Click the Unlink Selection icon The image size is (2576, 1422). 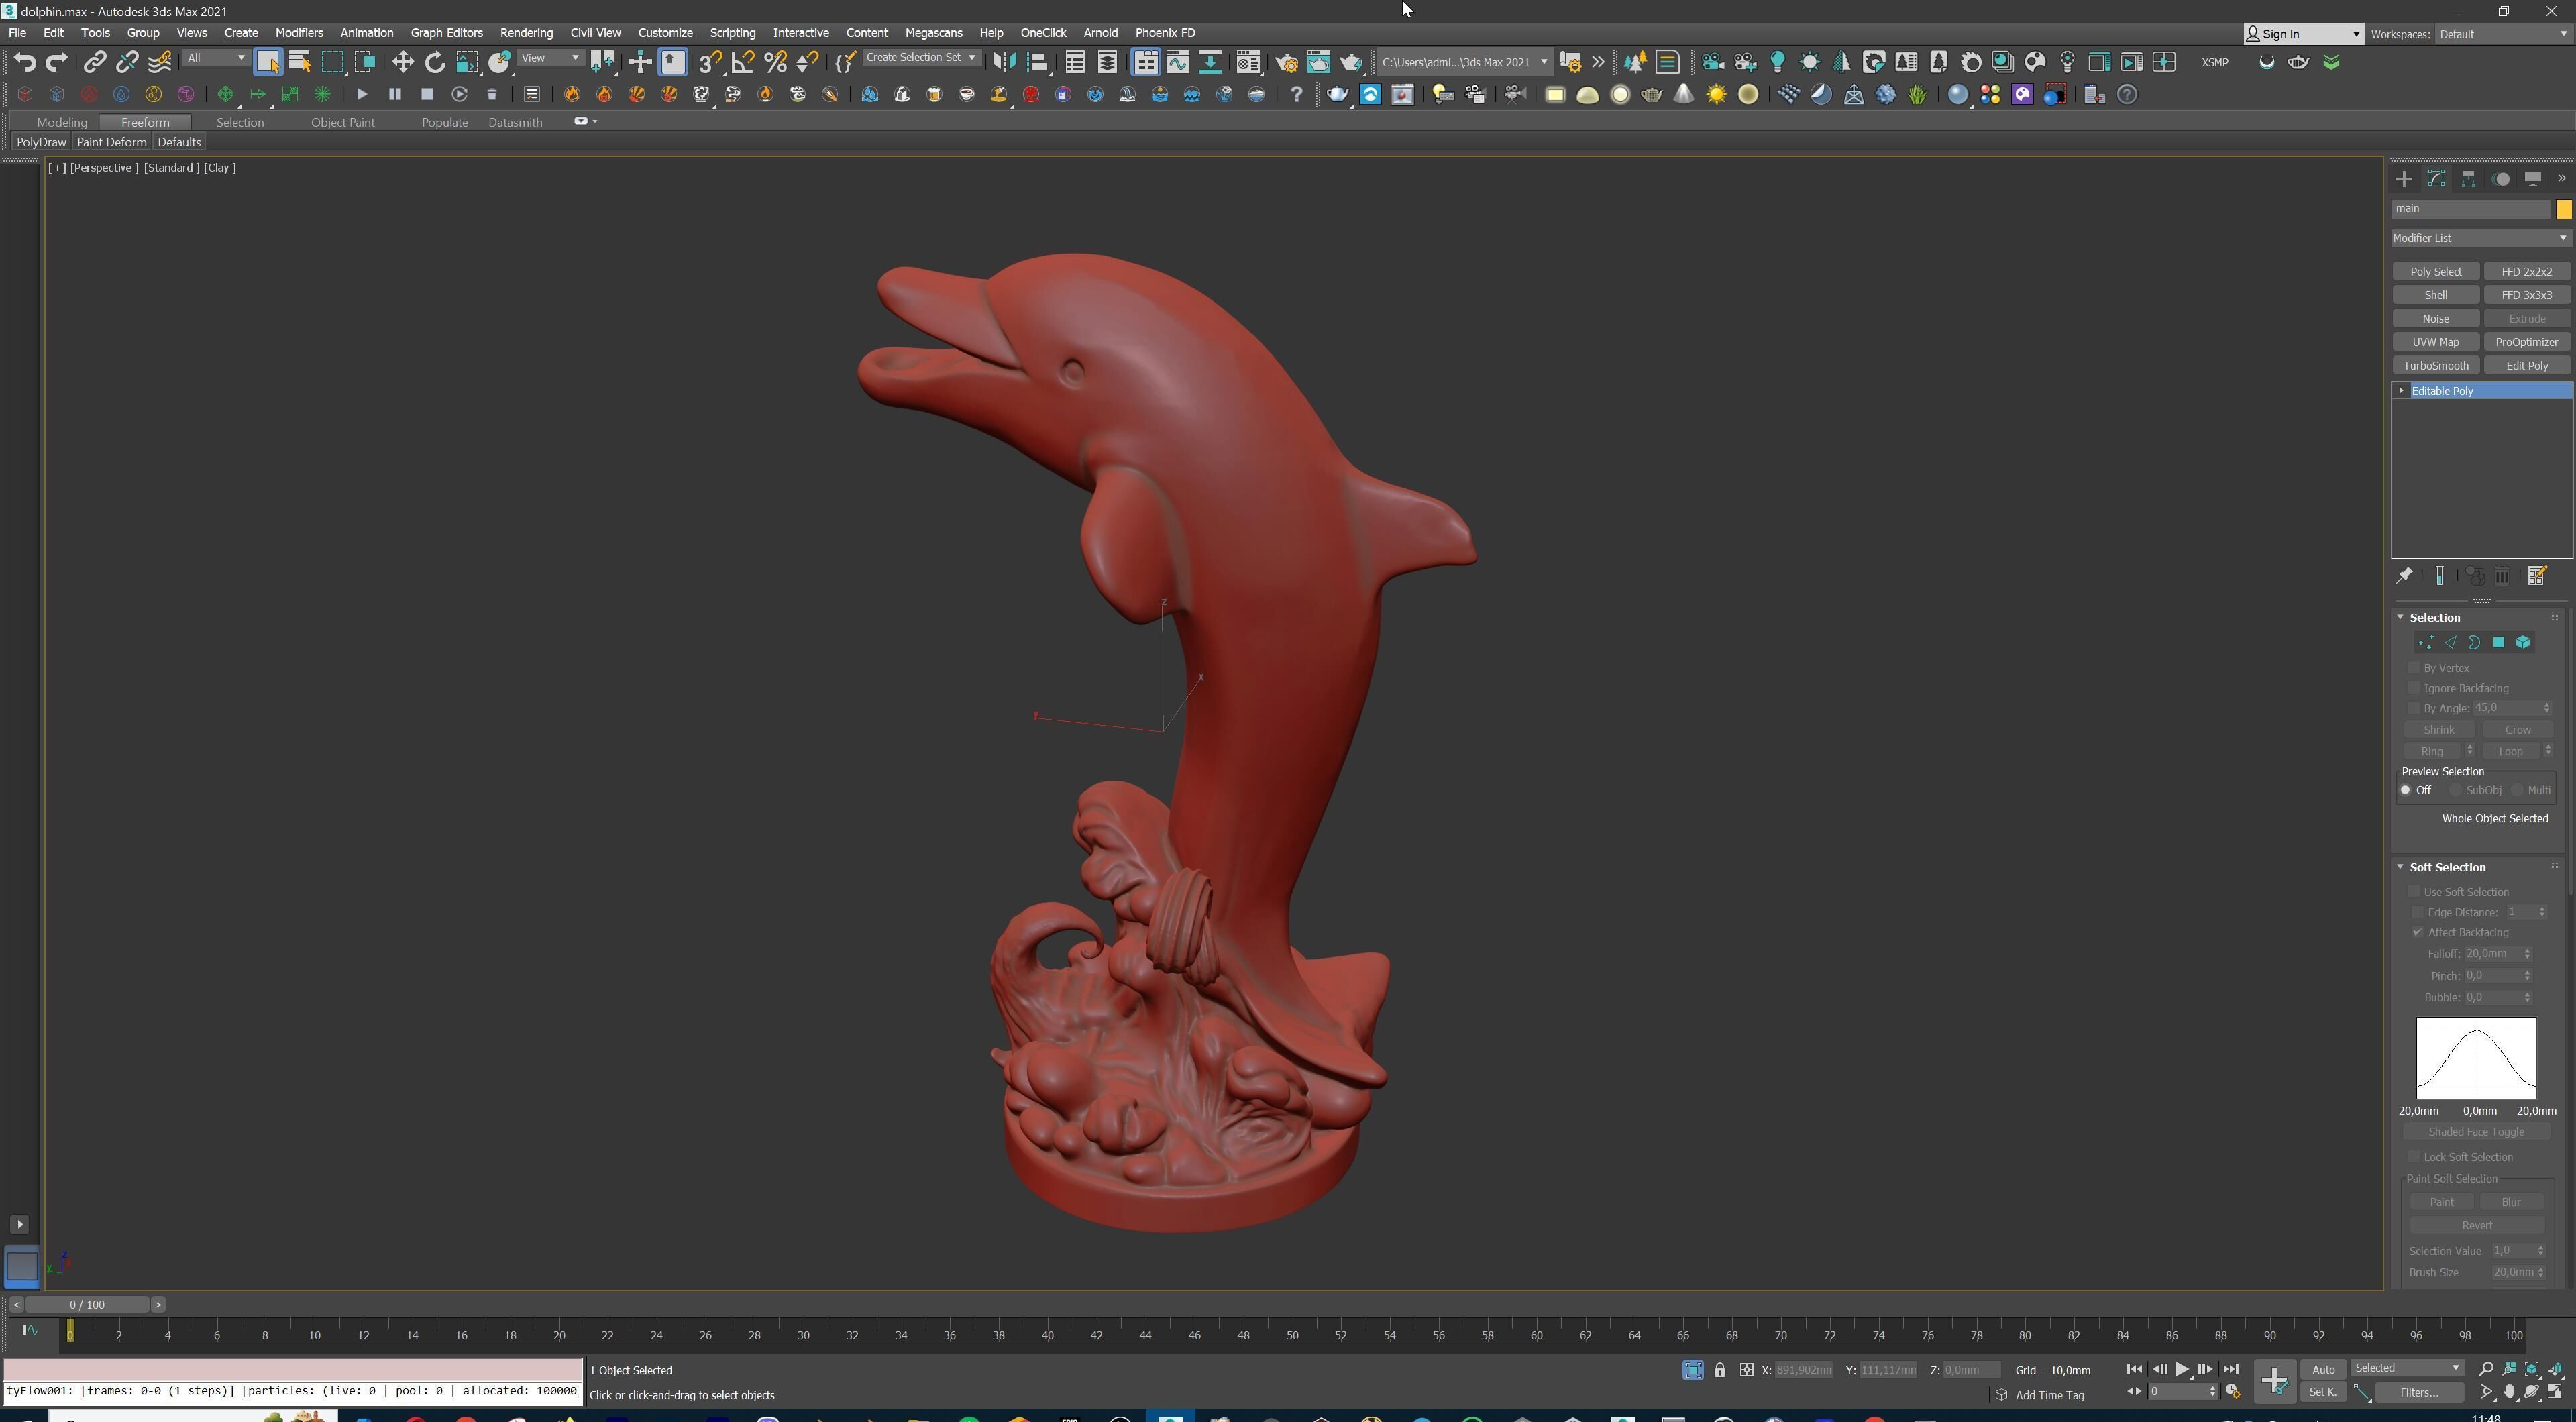coord(127,62)
